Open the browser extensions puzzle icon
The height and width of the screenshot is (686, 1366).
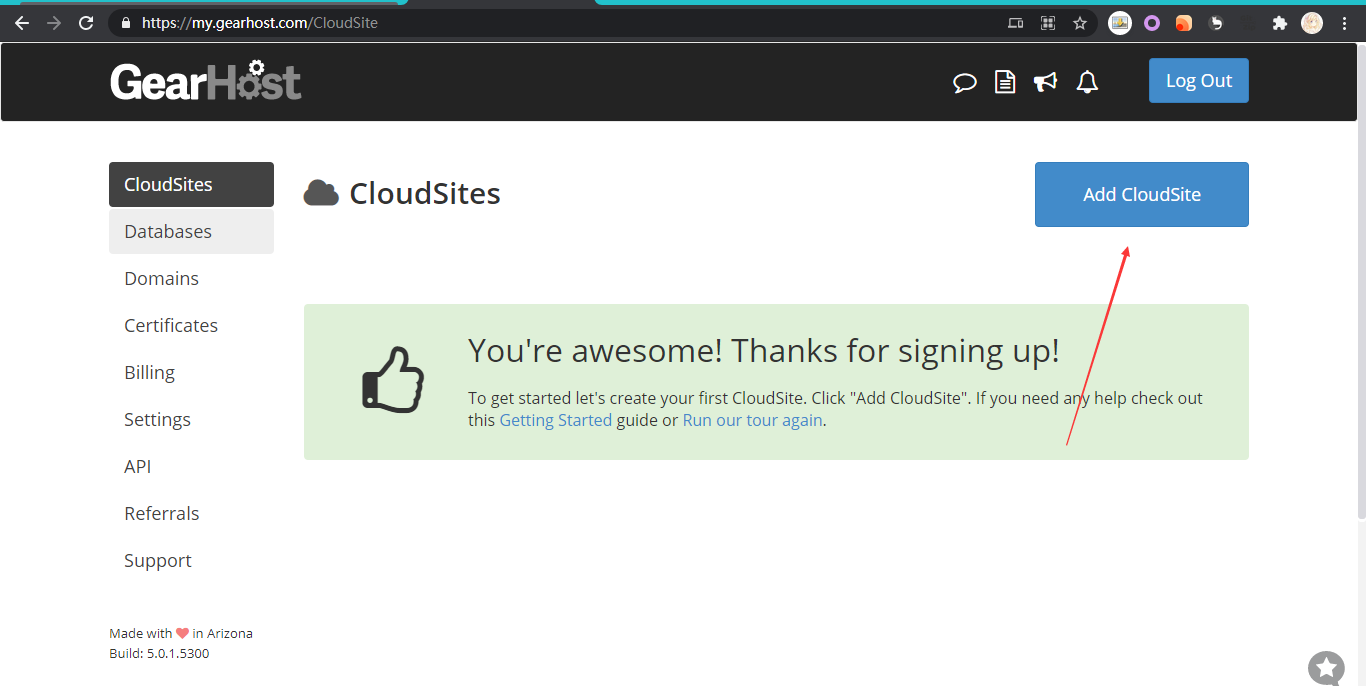click(1279, 23)
